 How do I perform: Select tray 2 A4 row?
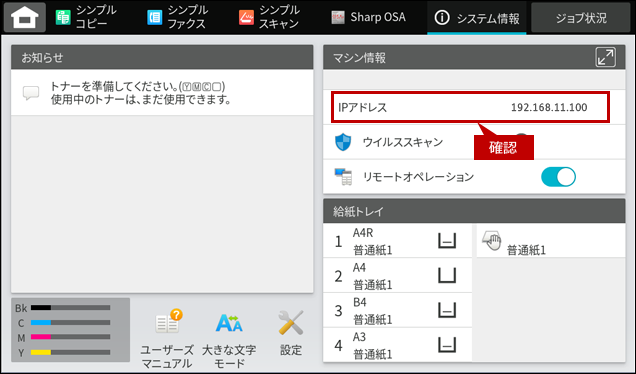click(398, 275)
